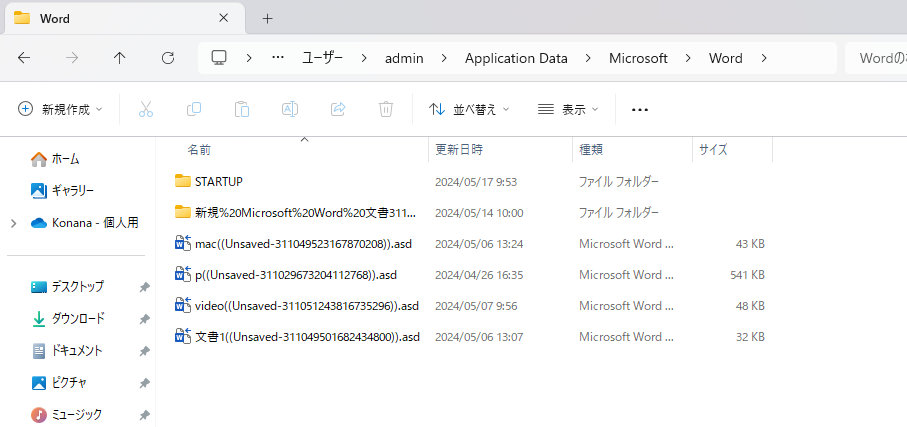Open ミュージック in quick access
The width and height of the screenshot is (907, 427).
pos(66,414)
